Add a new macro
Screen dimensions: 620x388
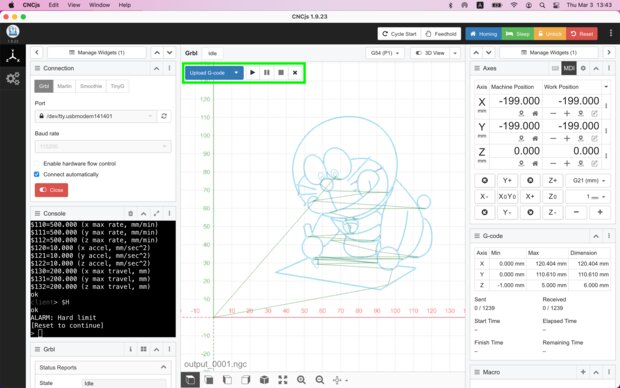pyautogui.click(x=583, y=372)
